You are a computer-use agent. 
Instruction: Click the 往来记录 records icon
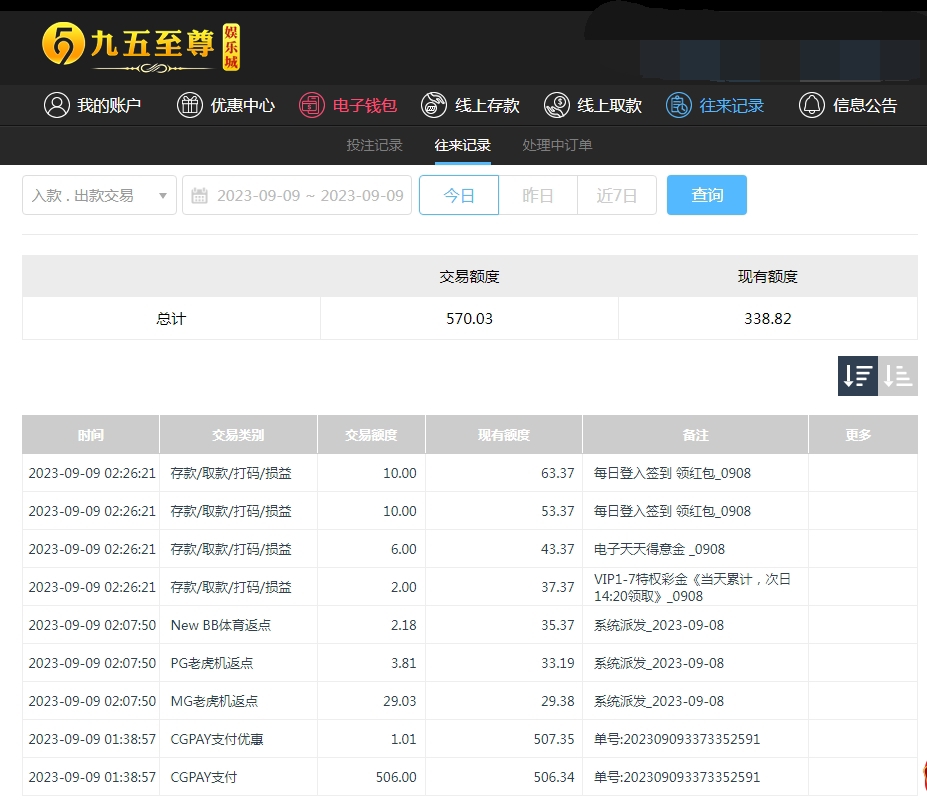click(679, 105)
